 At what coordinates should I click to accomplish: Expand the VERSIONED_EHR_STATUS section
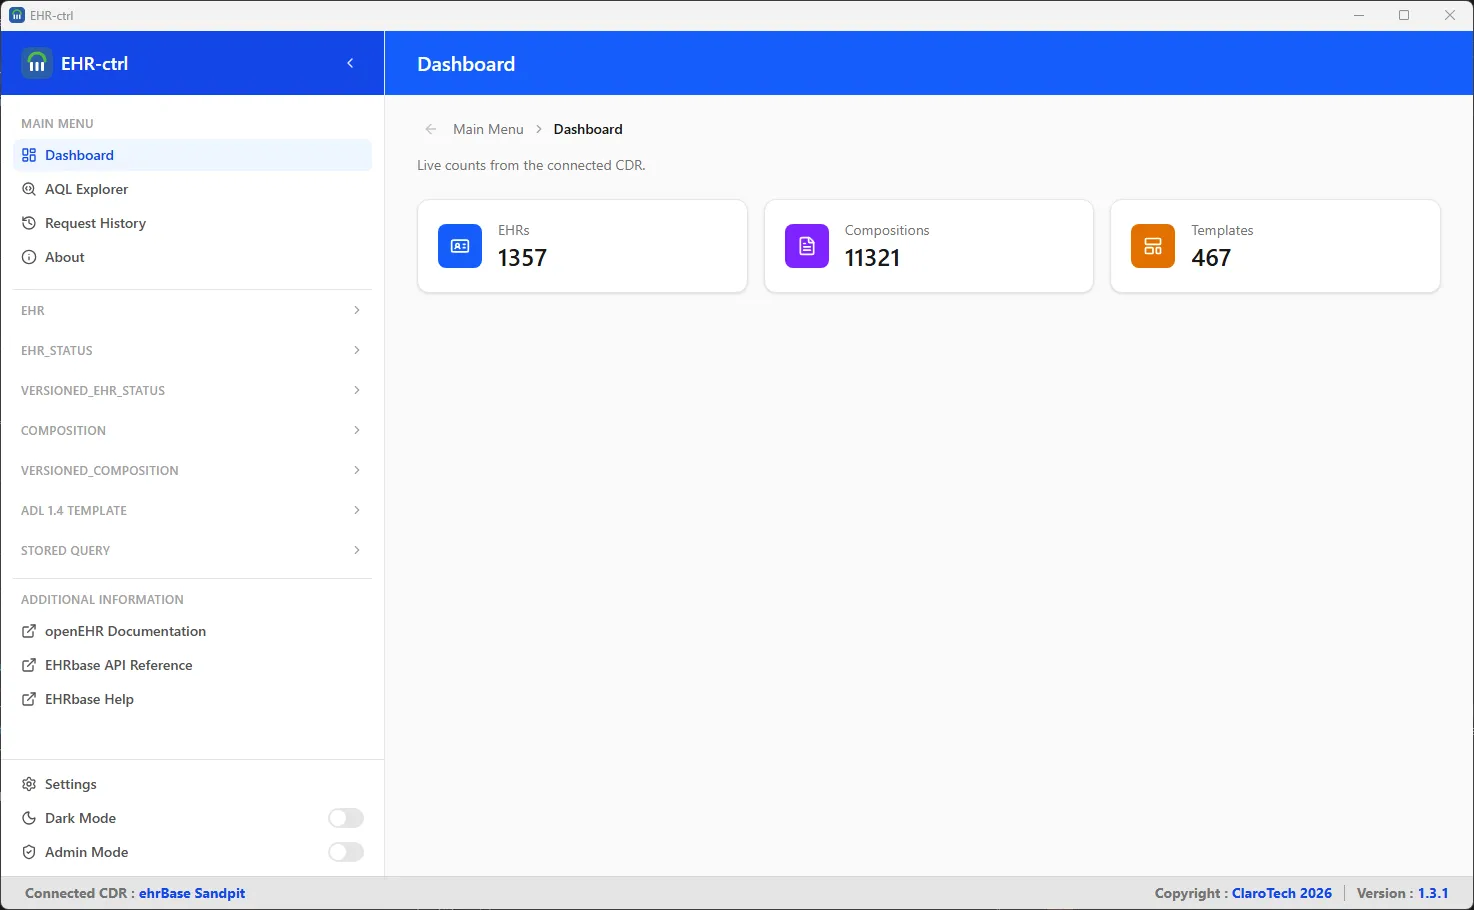point(192,390)
